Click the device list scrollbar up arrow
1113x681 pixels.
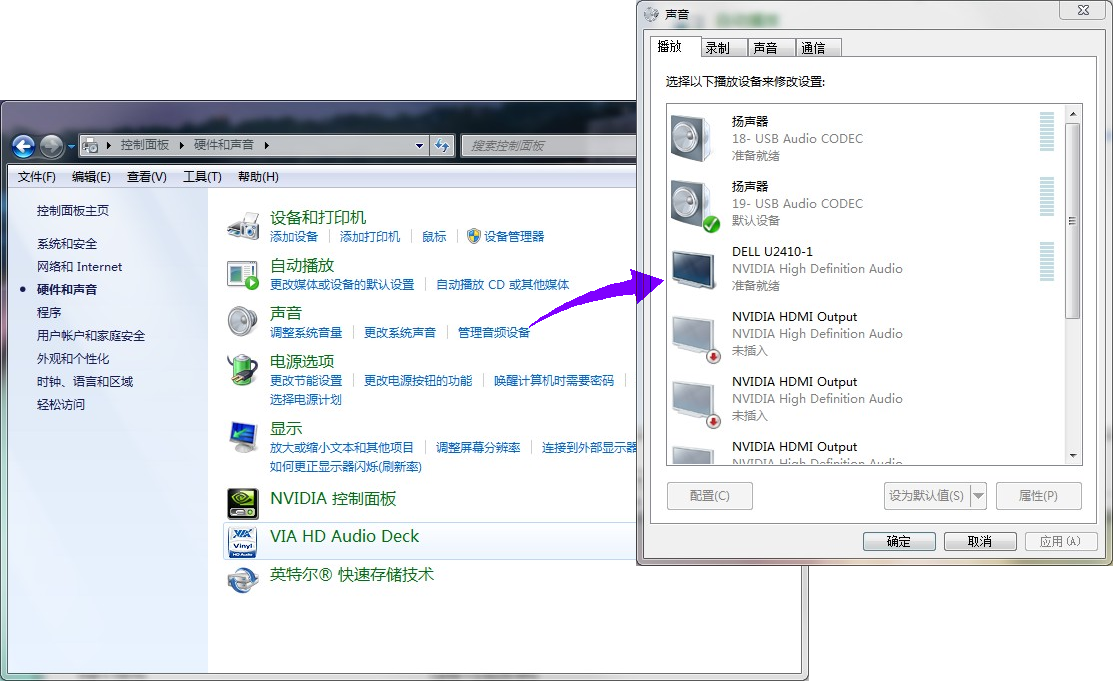point(1073,114)
